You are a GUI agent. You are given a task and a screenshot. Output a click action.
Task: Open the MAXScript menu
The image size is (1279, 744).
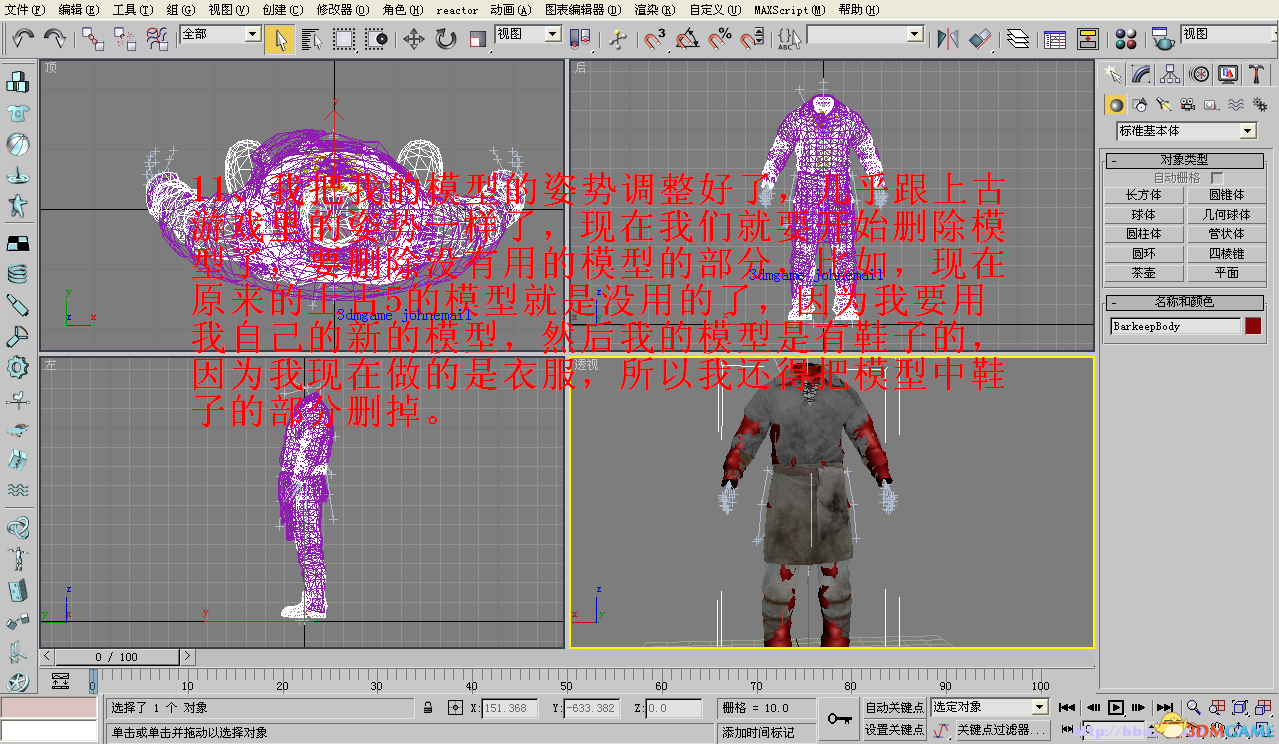tap(790, 9)
